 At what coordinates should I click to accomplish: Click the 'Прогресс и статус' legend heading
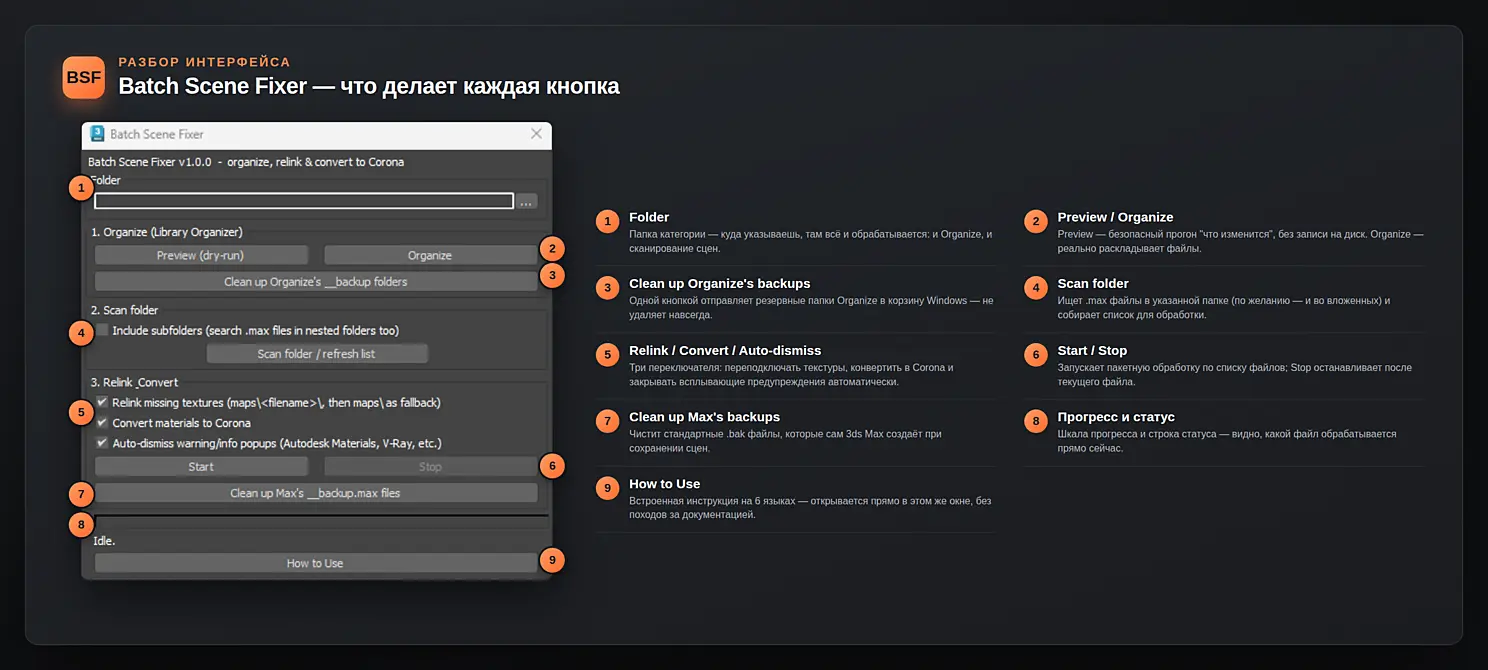[x=1116, y=417]
